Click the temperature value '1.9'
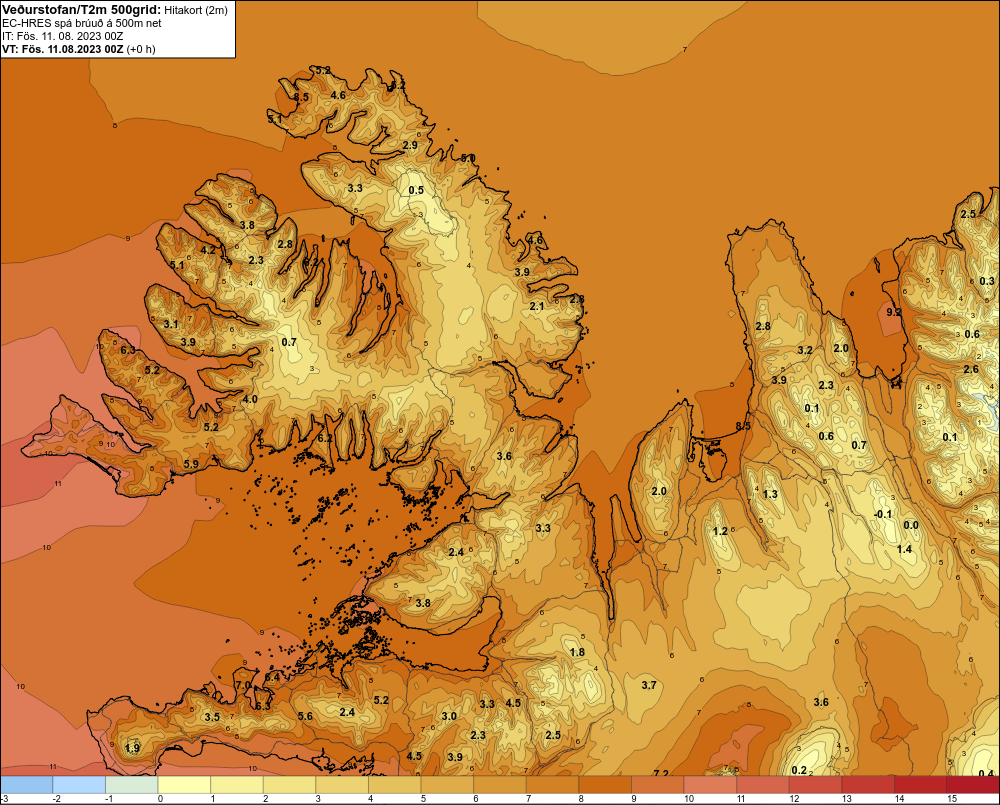1000x805 pixels. click(132, 748)
